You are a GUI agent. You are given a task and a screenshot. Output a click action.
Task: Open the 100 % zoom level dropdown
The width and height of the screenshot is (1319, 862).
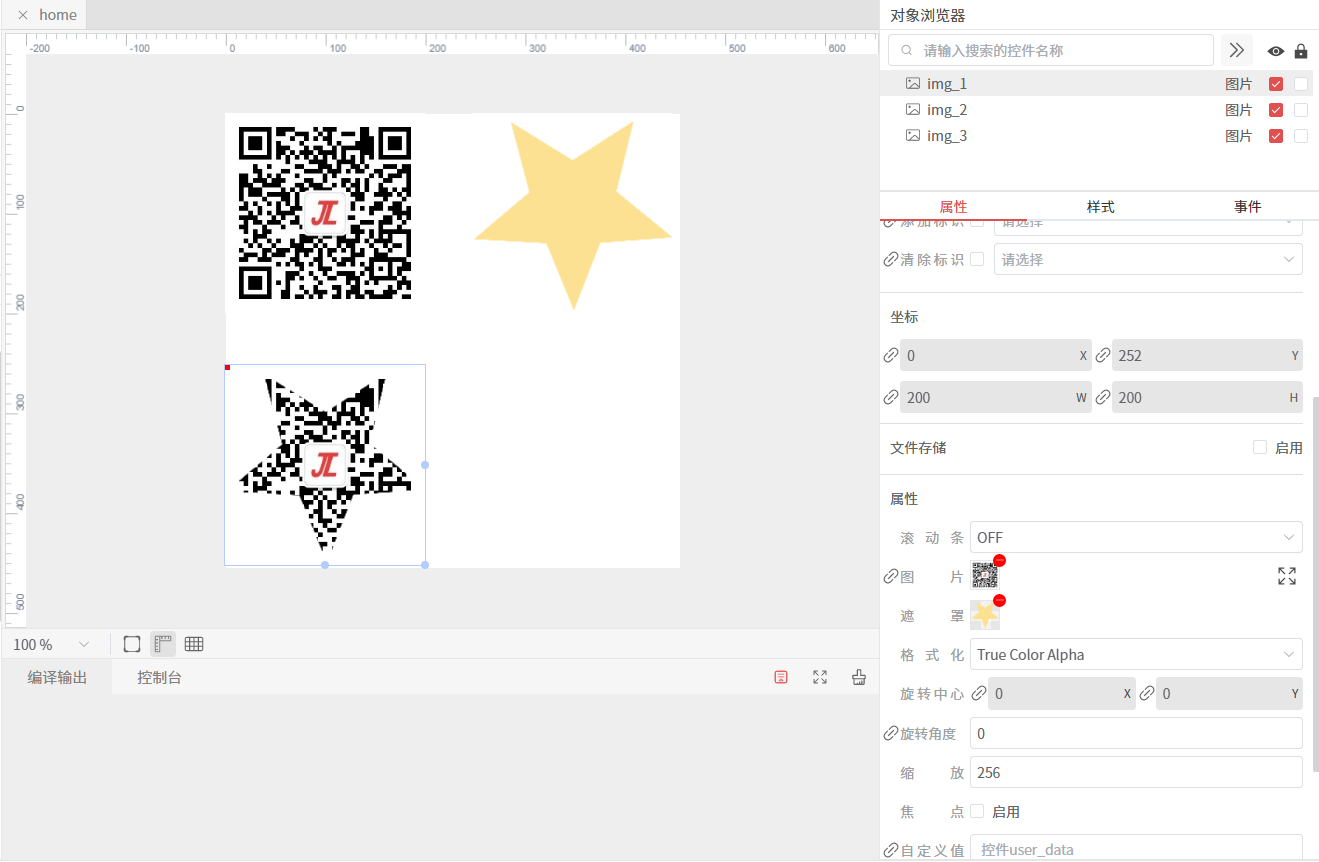coord(52,644)
